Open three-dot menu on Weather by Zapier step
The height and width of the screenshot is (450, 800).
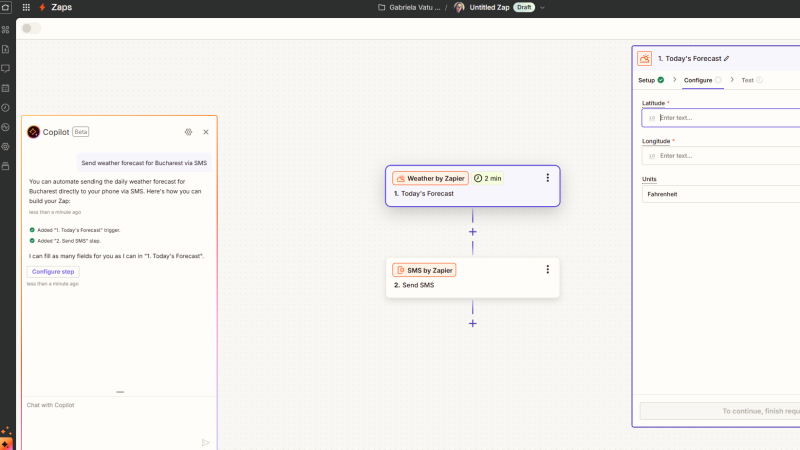click(x=547, y=178)
